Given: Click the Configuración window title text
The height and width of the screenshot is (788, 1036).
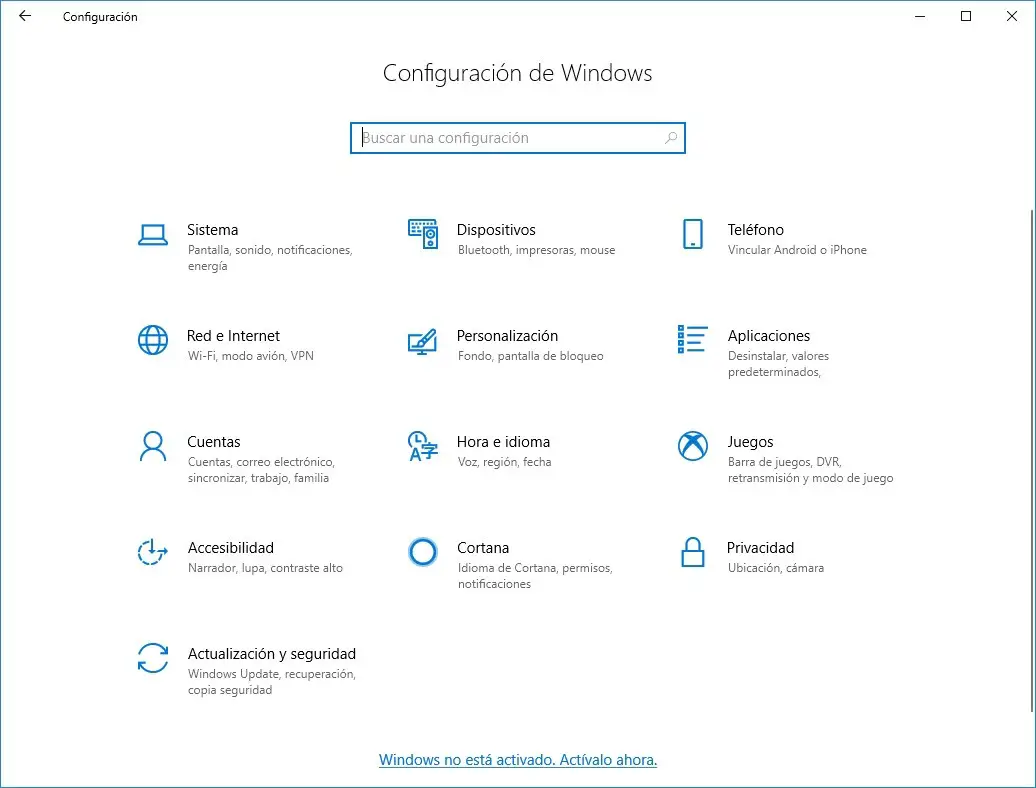Looking at the screenshot, I should click(100, 17).
